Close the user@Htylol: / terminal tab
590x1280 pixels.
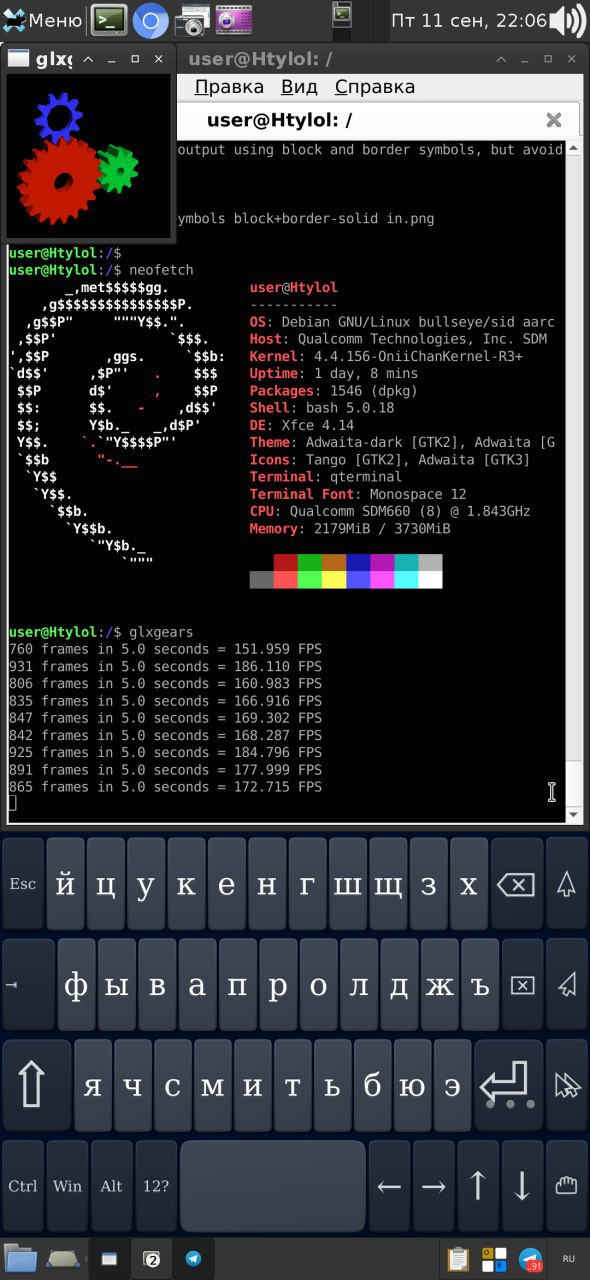553,121
